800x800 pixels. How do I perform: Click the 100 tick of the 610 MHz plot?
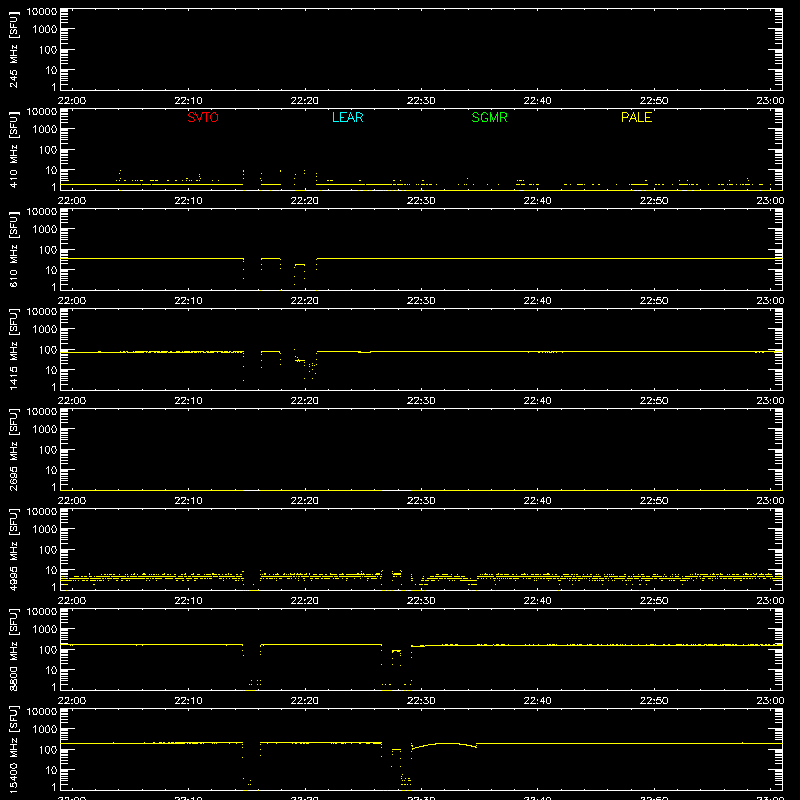pos(48,250)
